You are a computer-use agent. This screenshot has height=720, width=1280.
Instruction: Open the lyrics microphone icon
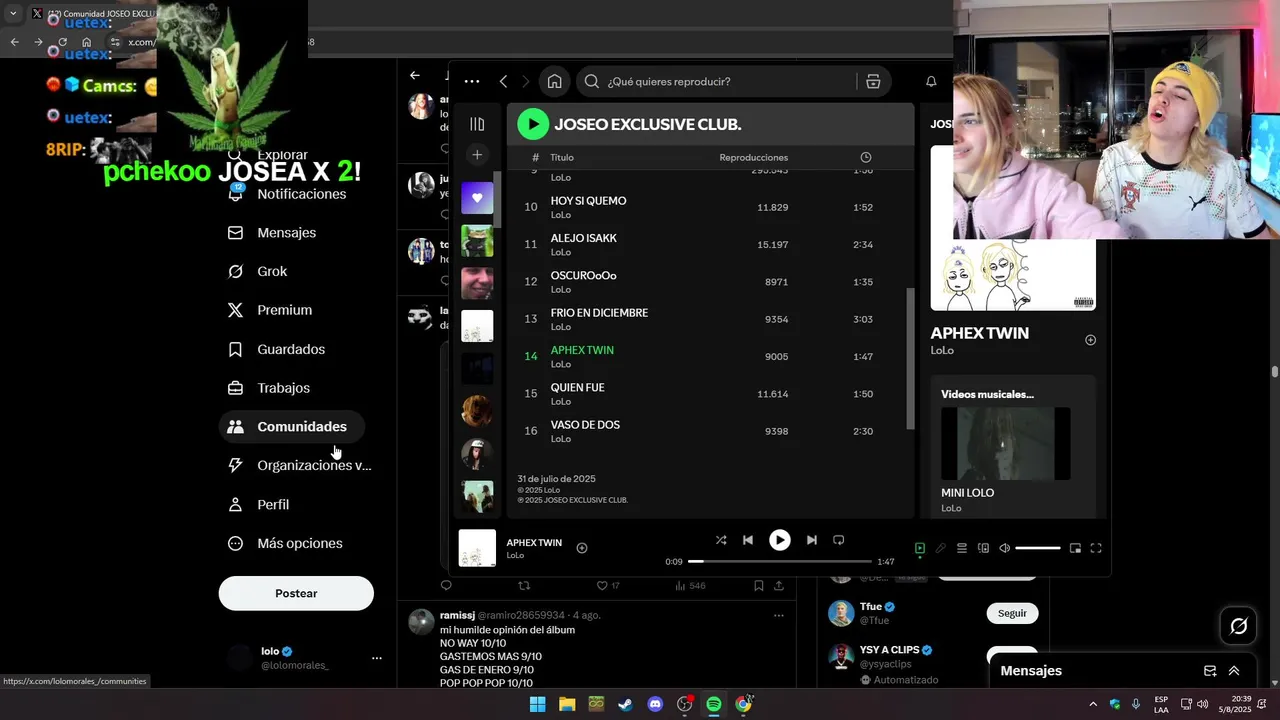click(x=941, y=548)
